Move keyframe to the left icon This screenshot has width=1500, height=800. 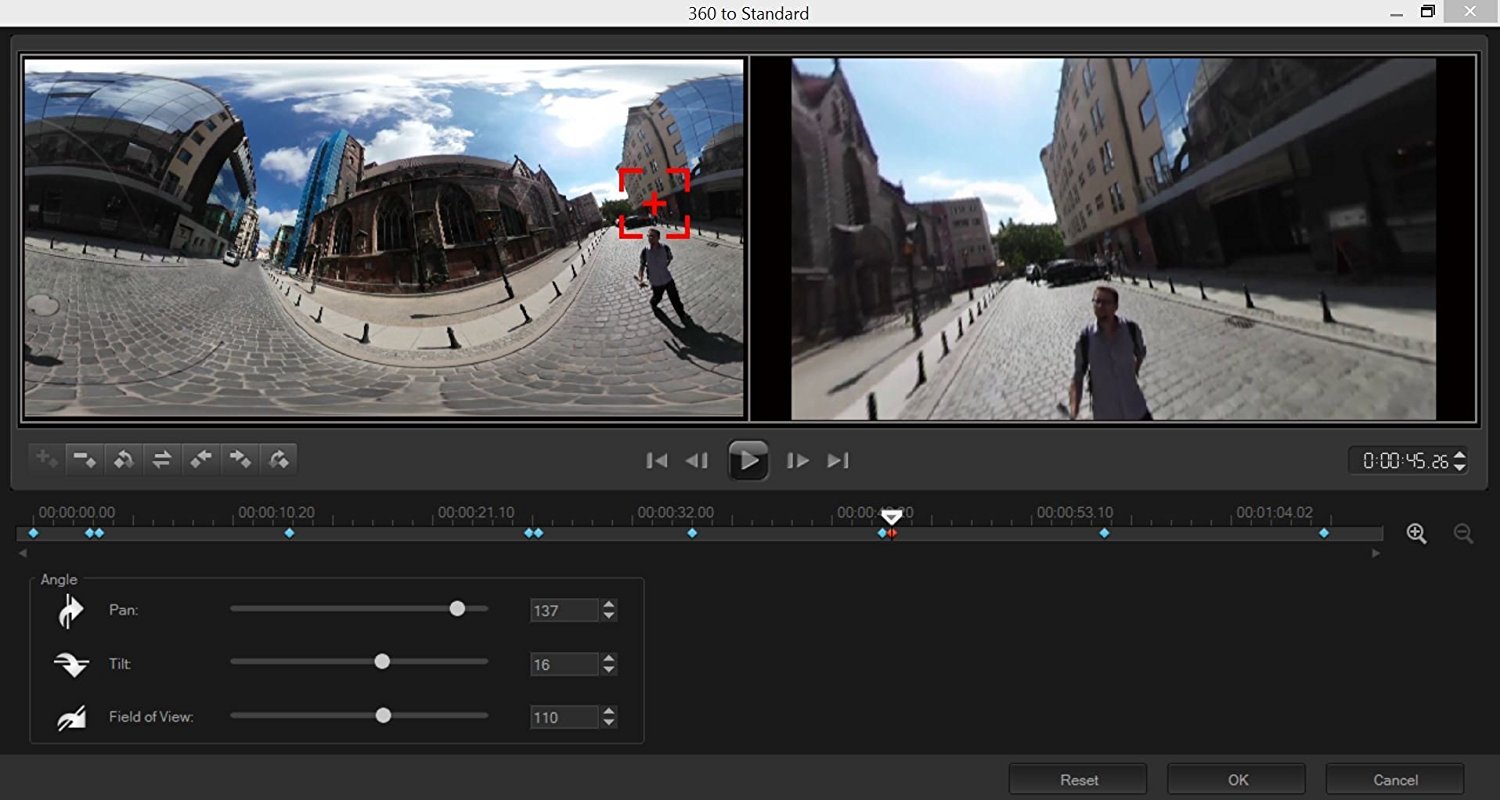coord(201,459)
